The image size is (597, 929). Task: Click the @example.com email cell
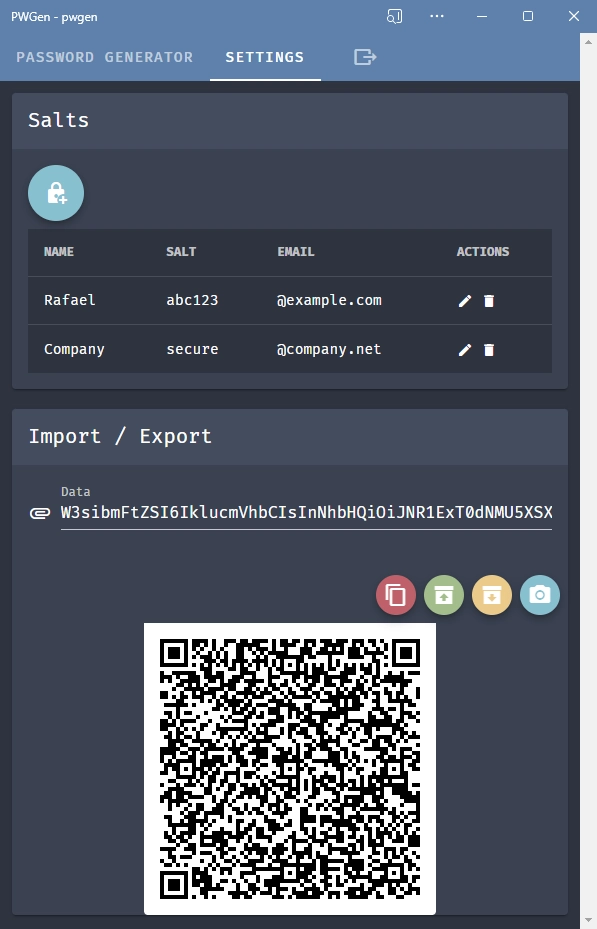pyautogui.click(x=329, y=300)
